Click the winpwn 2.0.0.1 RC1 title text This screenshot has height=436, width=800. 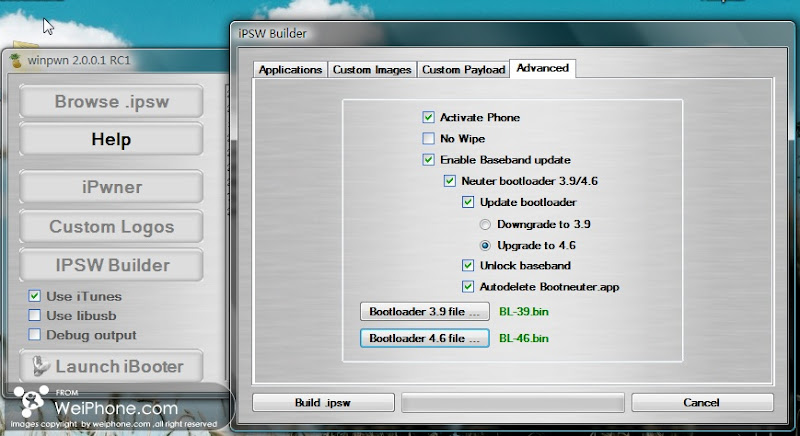tap(79, 60)
